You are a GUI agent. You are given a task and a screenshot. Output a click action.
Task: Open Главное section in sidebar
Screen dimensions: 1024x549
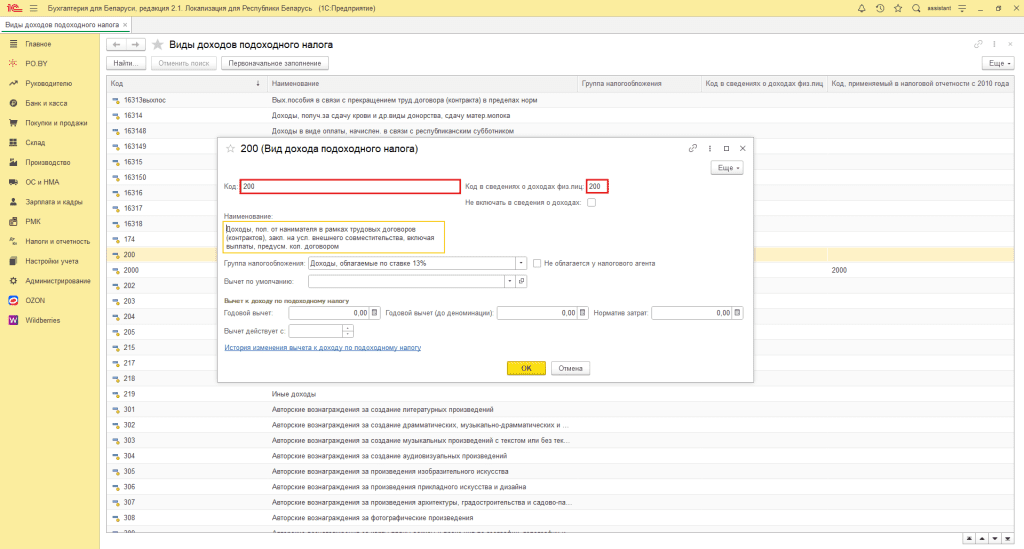(x=38, y=44)
